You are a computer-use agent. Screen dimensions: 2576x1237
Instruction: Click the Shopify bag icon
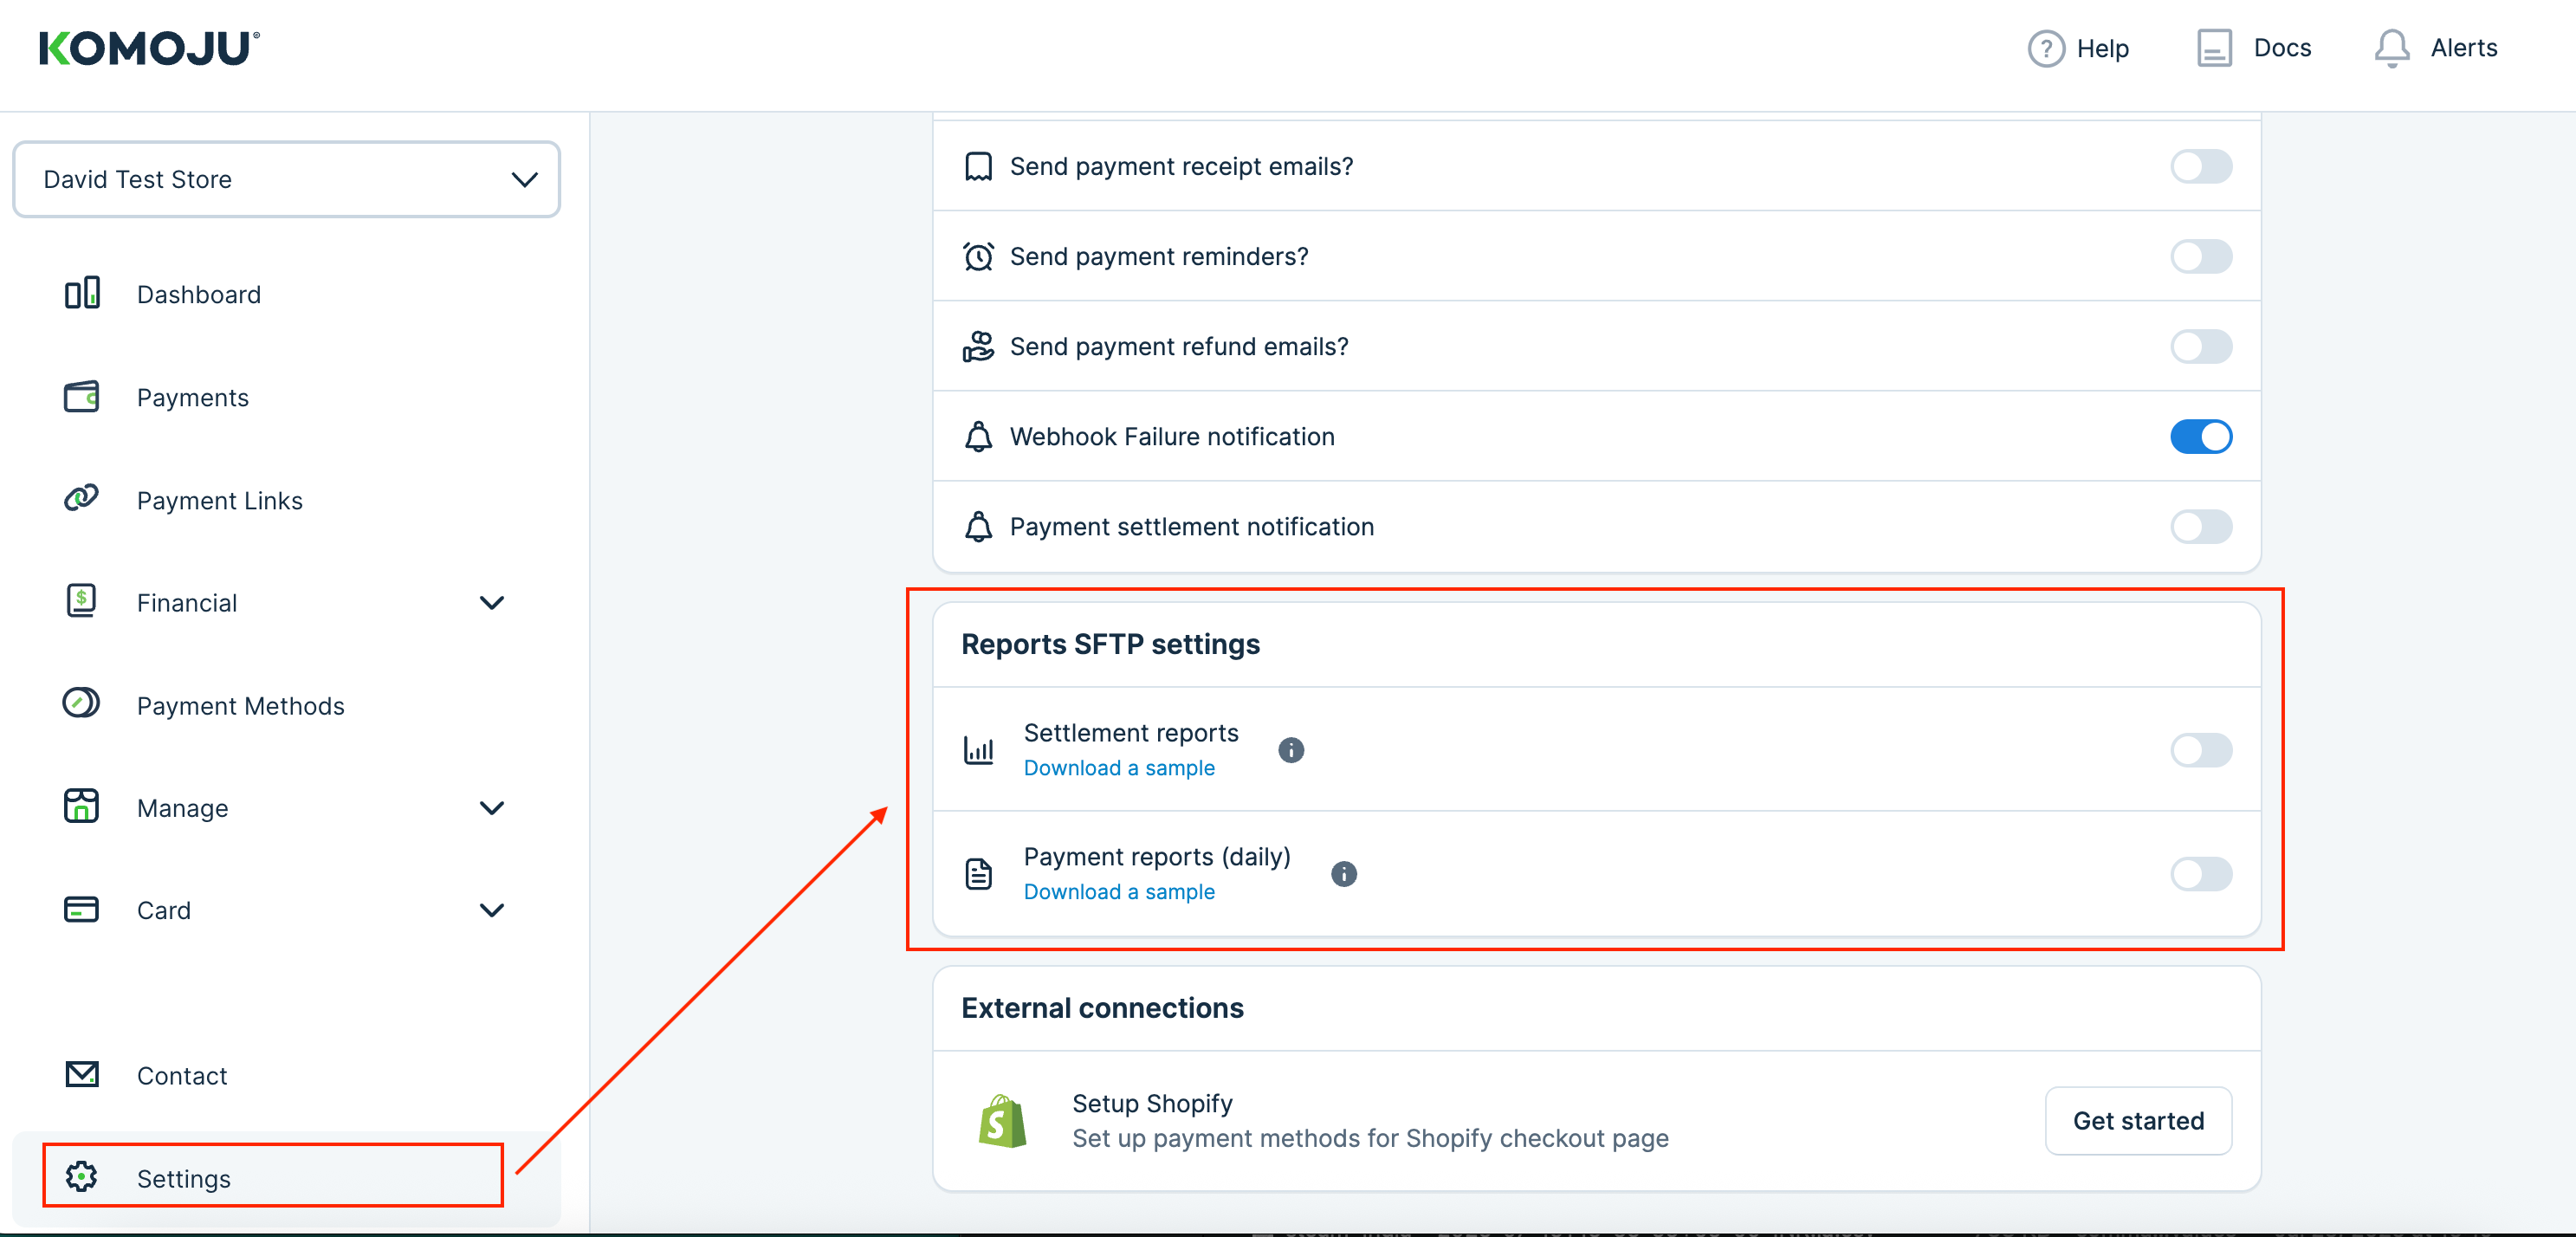coord(1002,1121)
